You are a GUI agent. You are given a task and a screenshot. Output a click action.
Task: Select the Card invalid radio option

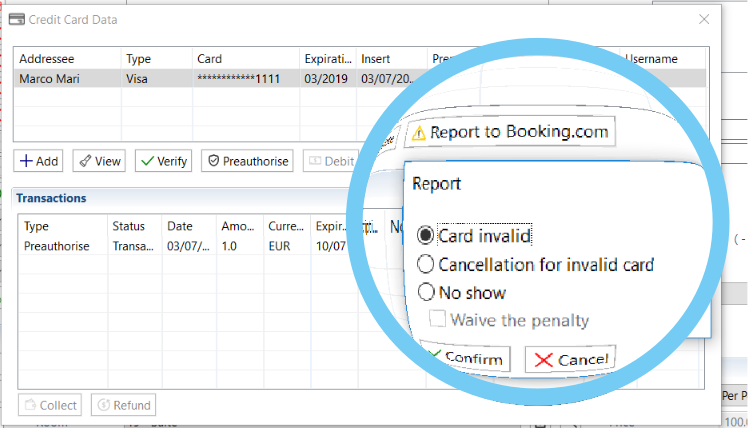[425, 235]
